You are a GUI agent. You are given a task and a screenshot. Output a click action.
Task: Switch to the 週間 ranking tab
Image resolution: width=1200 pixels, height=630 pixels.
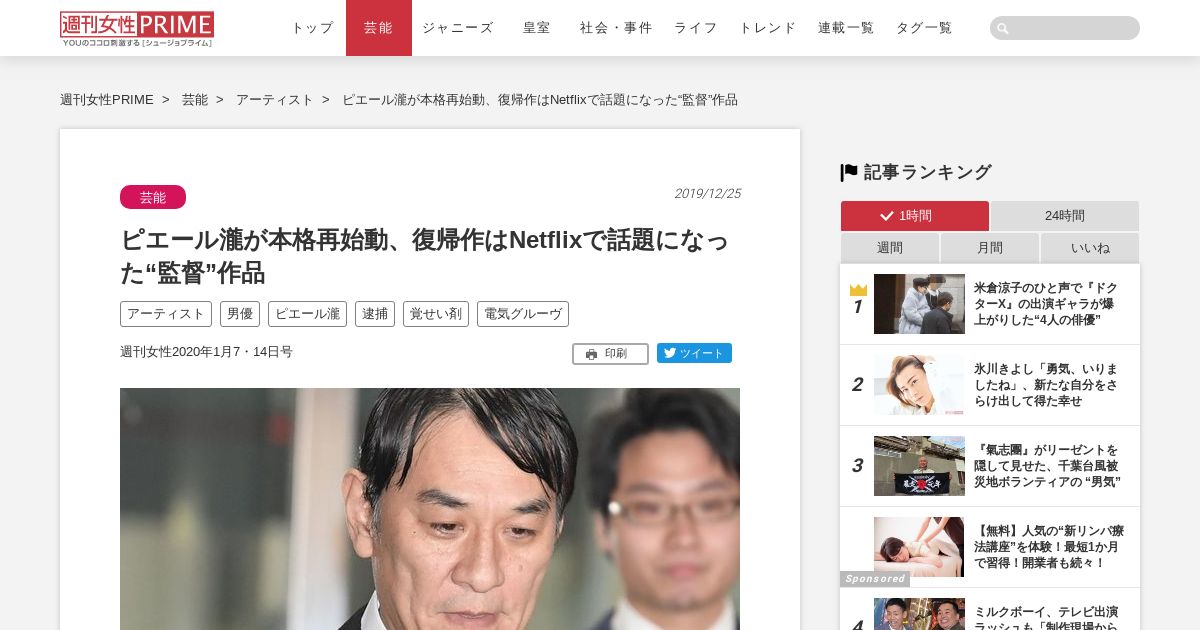(x=890, y=248)
